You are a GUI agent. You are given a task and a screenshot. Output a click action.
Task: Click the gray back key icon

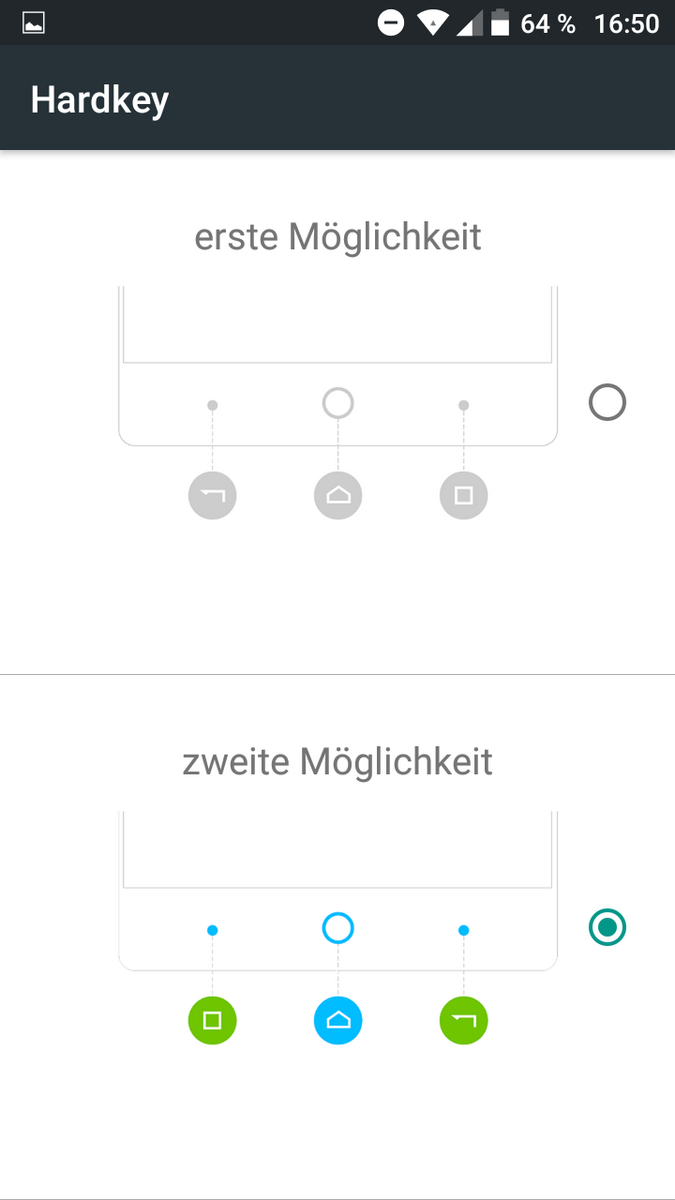(x=212, y=495)
